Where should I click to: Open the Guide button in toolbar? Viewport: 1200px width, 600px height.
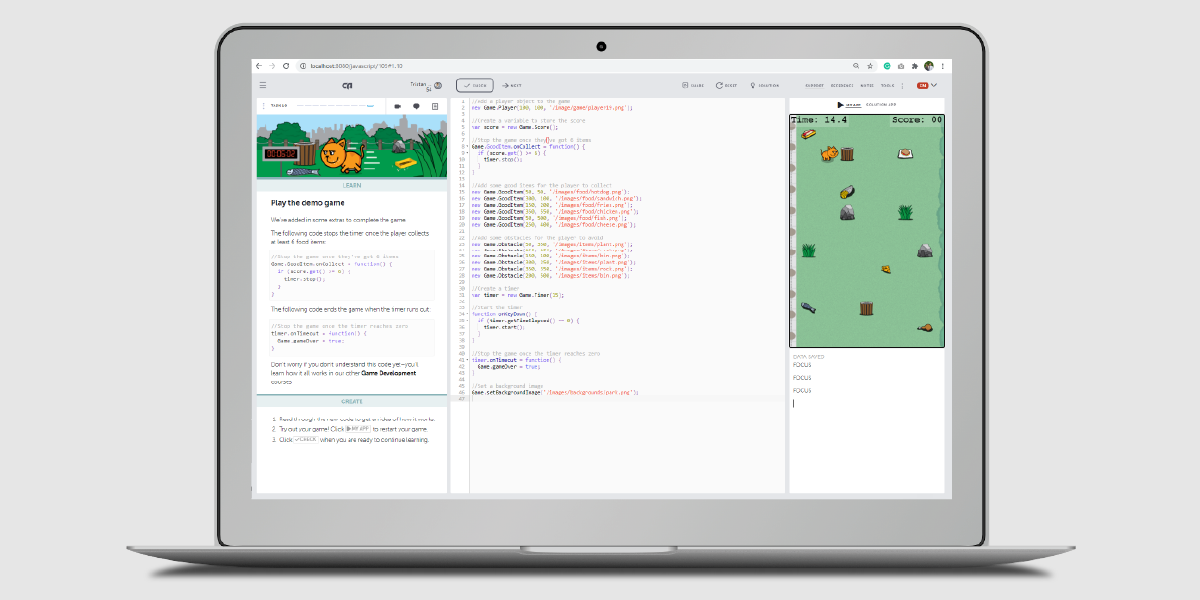[692, 85]
